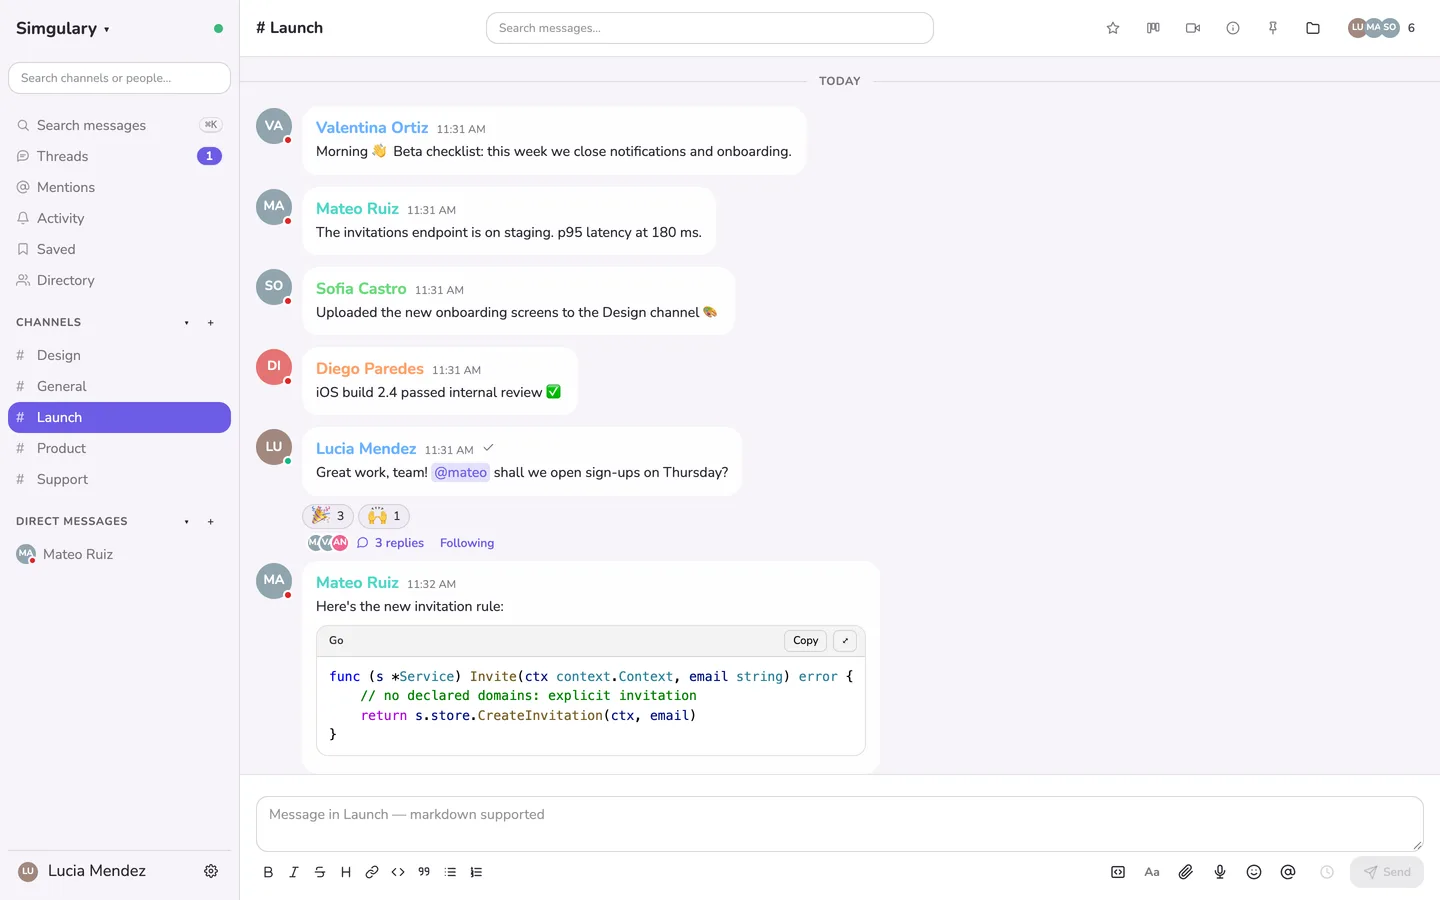Toggle the Aa formatting toolbar
Viewport: 1440px width, 900px height.
pos(1152,872)
